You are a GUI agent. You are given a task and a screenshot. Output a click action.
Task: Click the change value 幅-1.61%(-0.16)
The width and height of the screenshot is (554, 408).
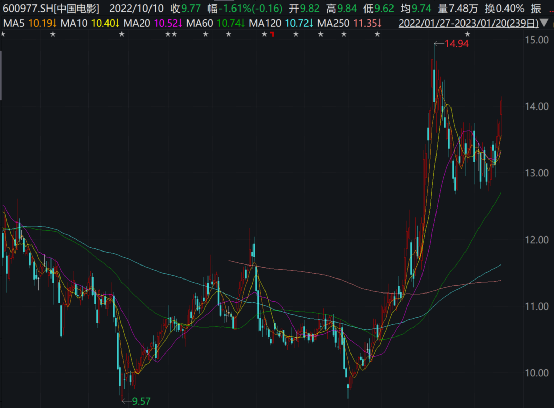245,8
